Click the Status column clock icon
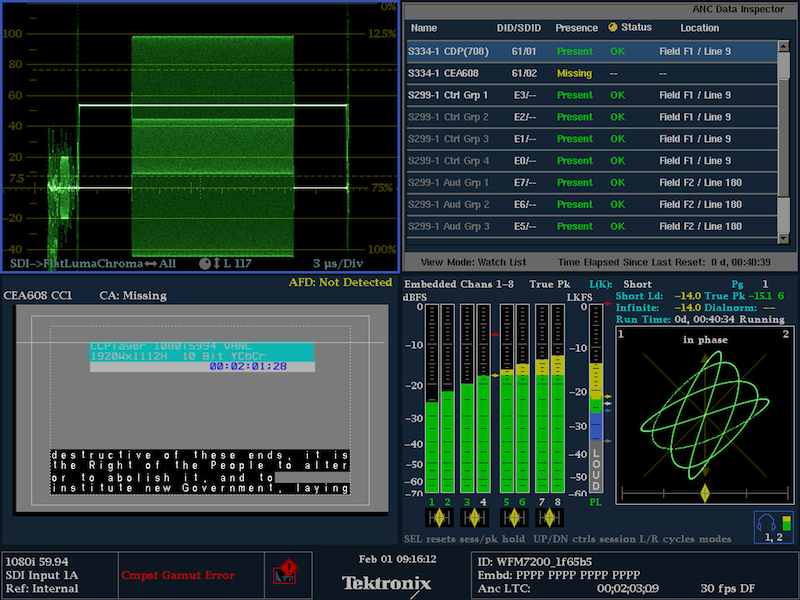 (x=613, y=27)
